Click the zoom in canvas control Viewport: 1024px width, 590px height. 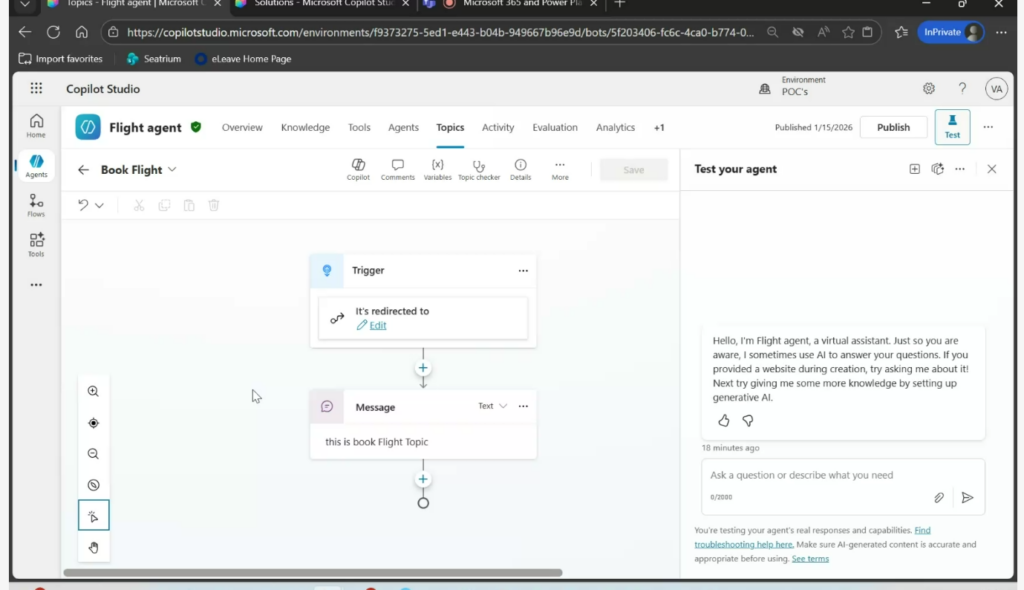click(x=93, y=392)
